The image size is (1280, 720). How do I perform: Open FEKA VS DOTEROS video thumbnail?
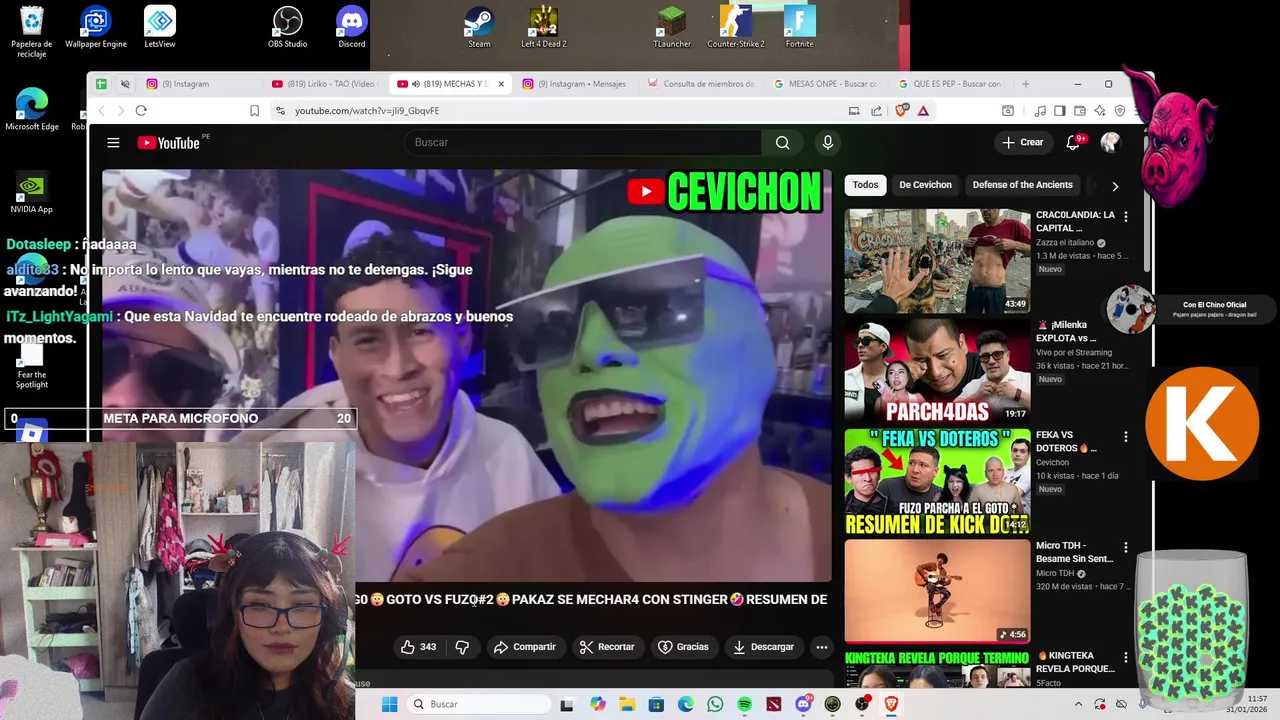coord(937,482)
